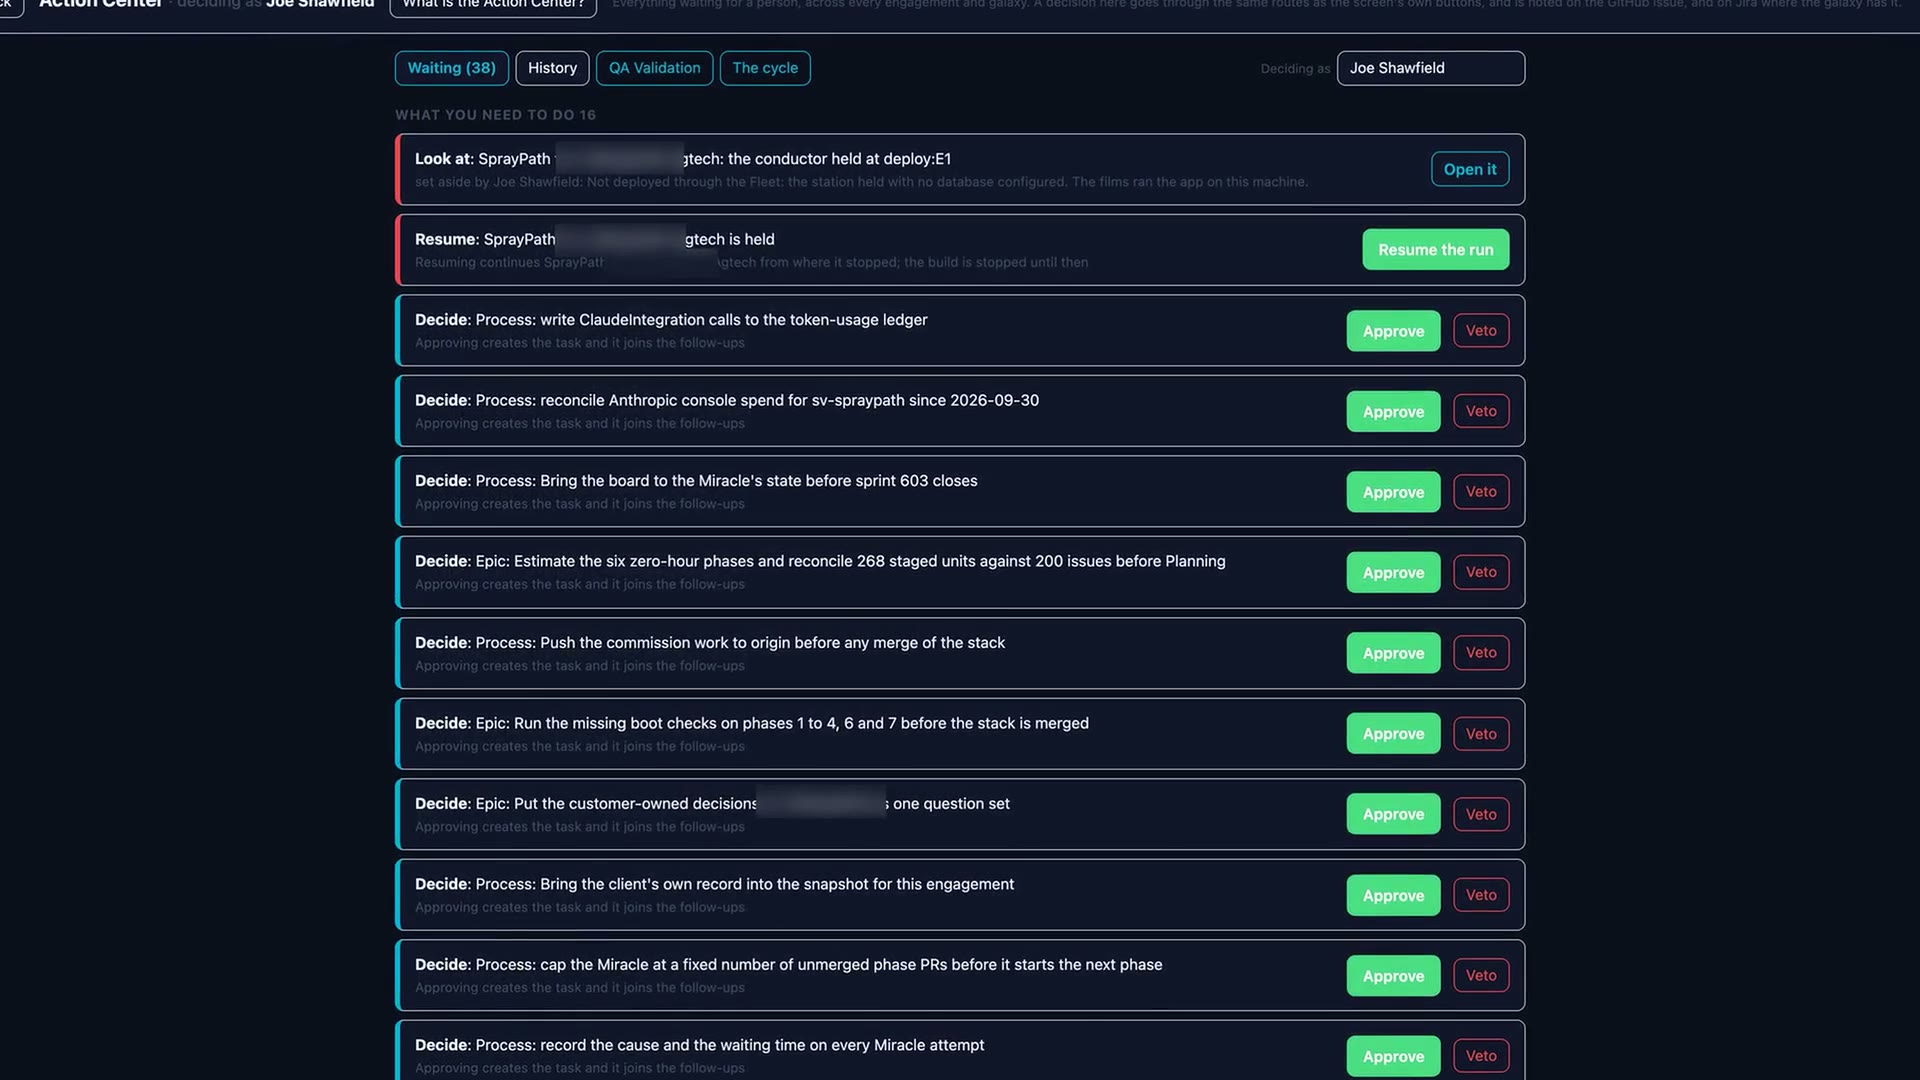Veto recording cause on every Miracle attempt
This screenshot has height=1080, width=1920.
coord(1481,1056)
